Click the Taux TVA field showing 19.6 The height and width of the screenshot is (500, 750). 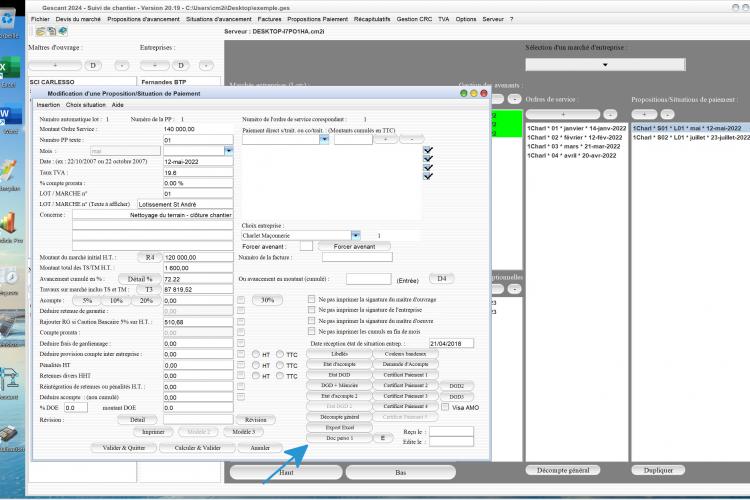point(198,172)
